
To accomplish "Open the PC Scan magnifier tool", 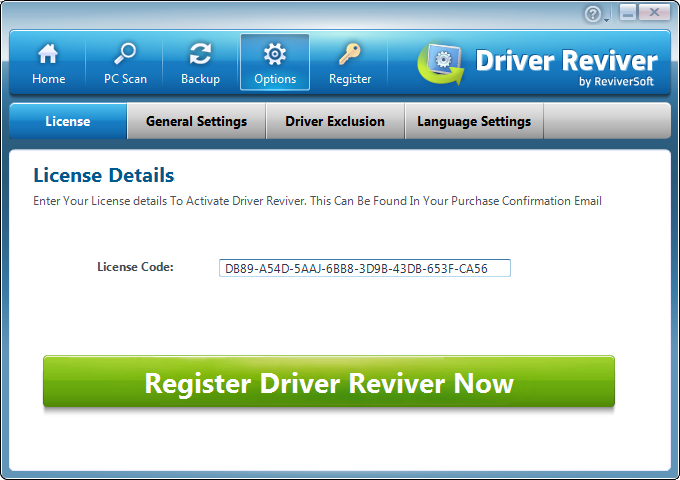I will pyautogui.click(x=125, y=63).
